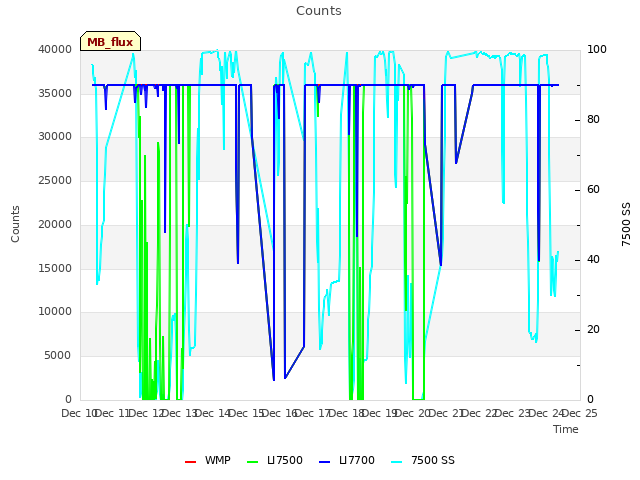The width and height of the screenshot is (640, 480).
Task: Click the 25000 tick label on left axis
Action: point(55,180)
